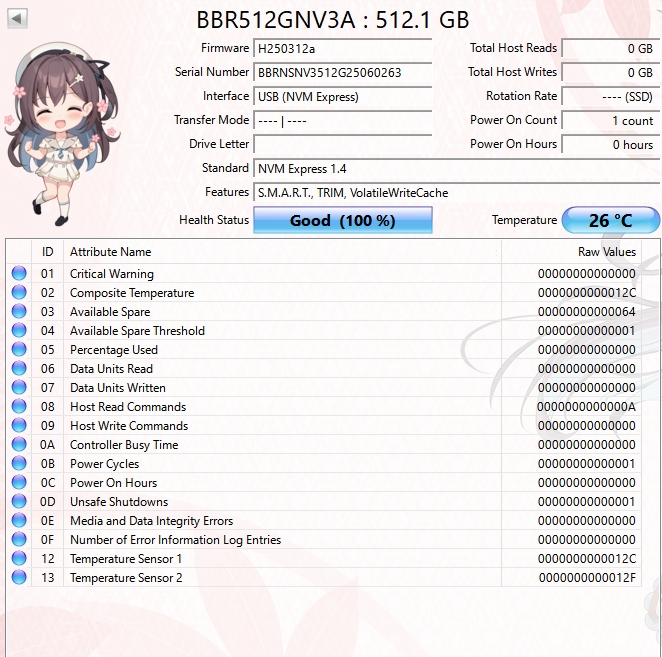Image resolution: width=662 pixels, height=657 pixels.
Task: Select the Critical Warning attribute name
Action: 112,274
